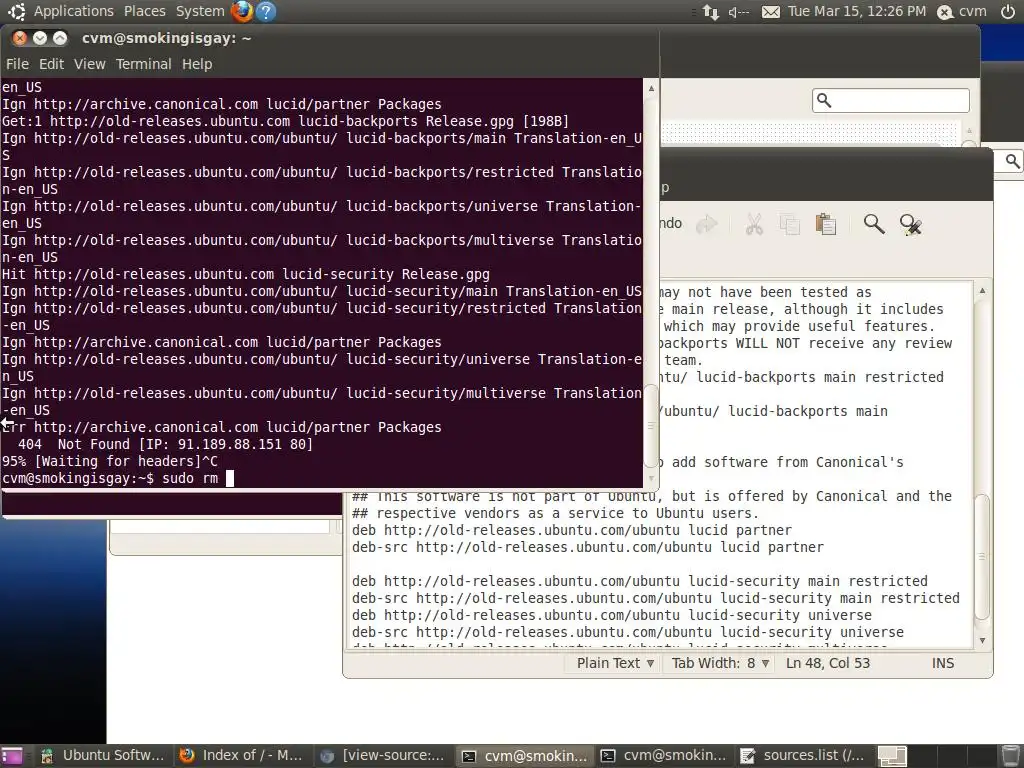Screen dimensions: 1024x768
Task: Click the network connection indicator
Action: click(x=711, y=11)
